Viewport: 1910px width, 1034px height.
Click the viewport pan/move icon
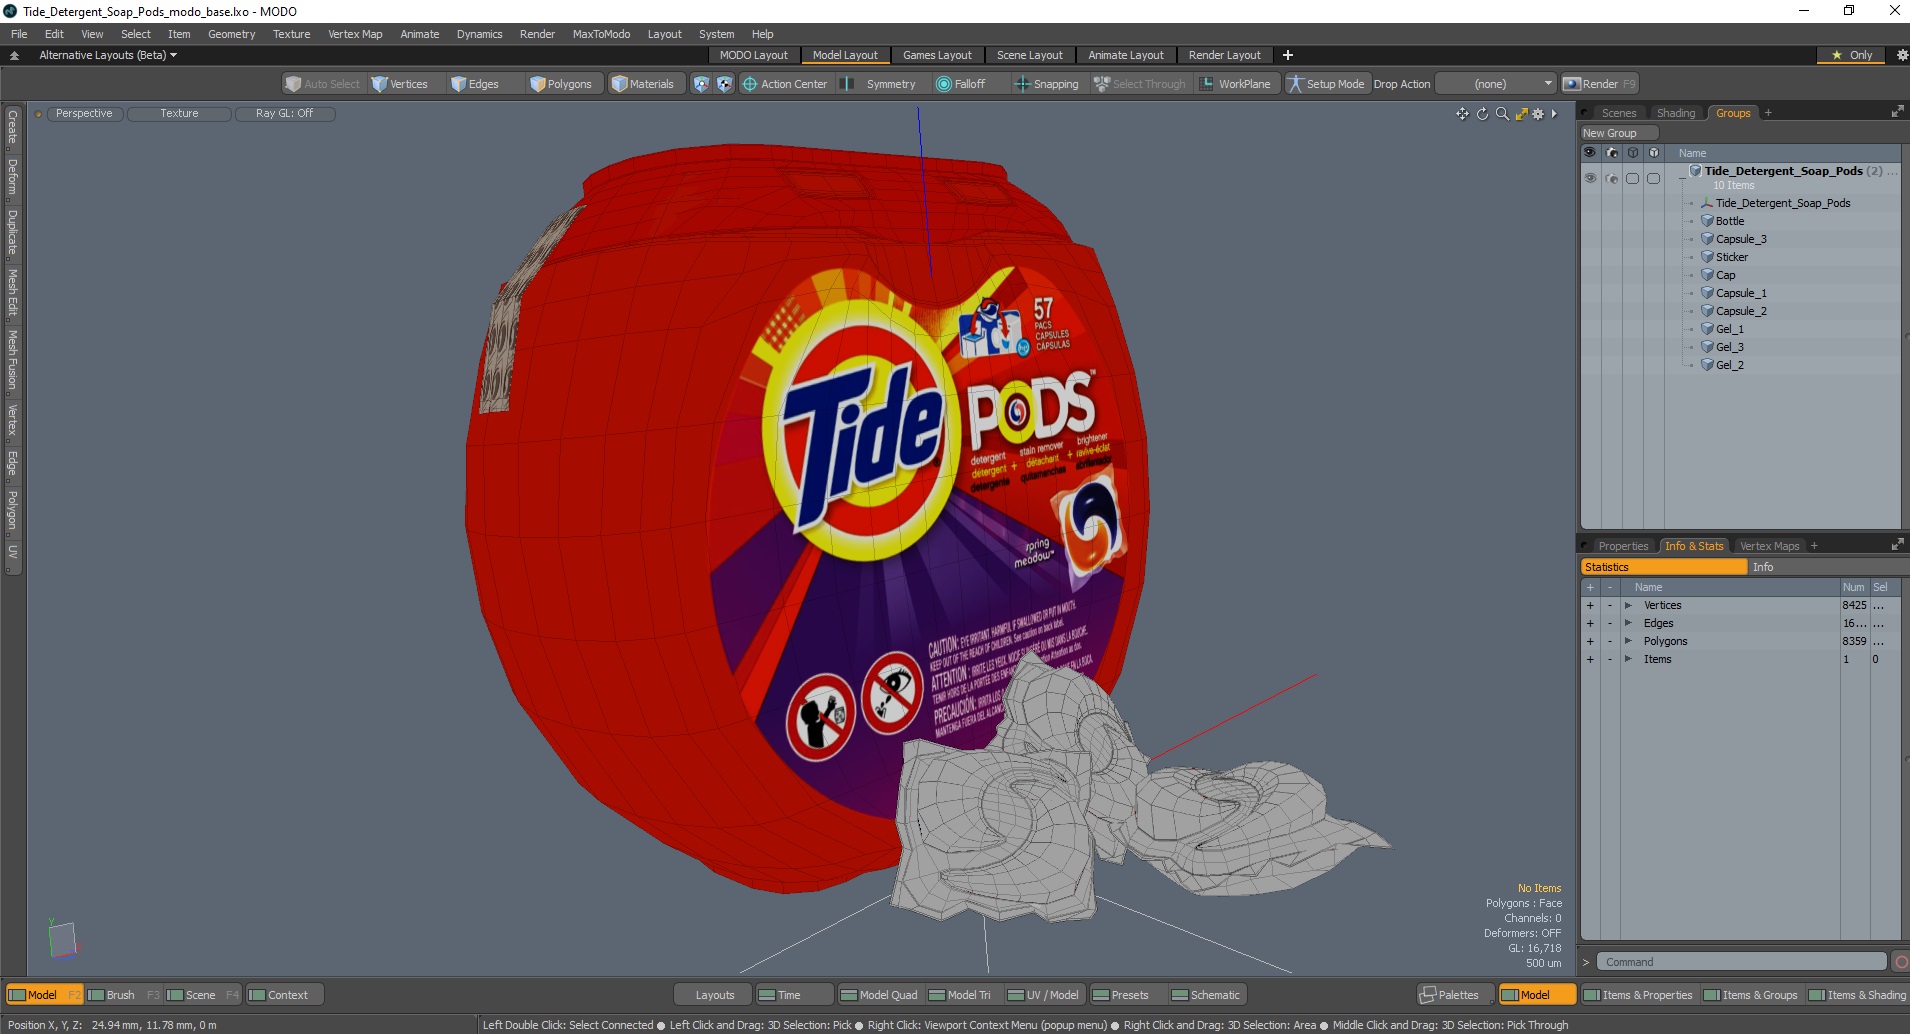(x=1462, y=114)
